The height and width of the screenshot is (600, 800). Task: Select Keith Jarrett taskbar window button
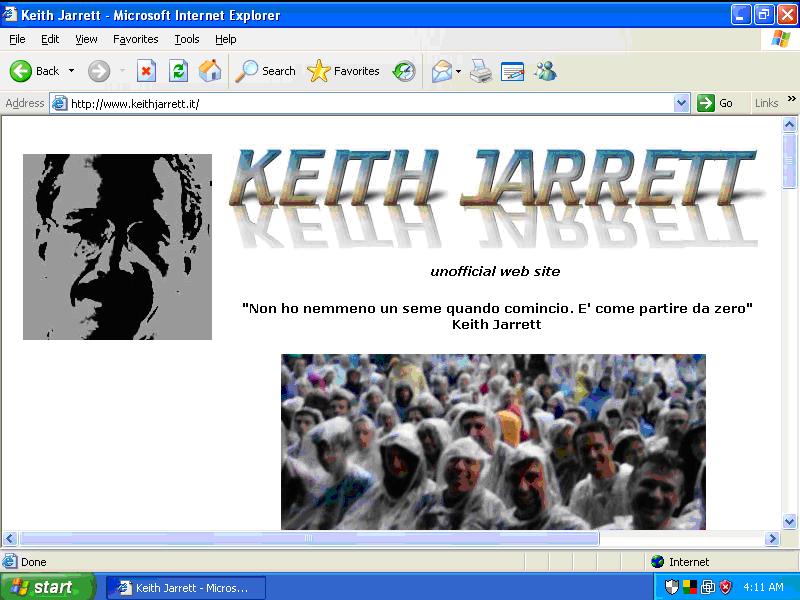[x=186, y=588]
